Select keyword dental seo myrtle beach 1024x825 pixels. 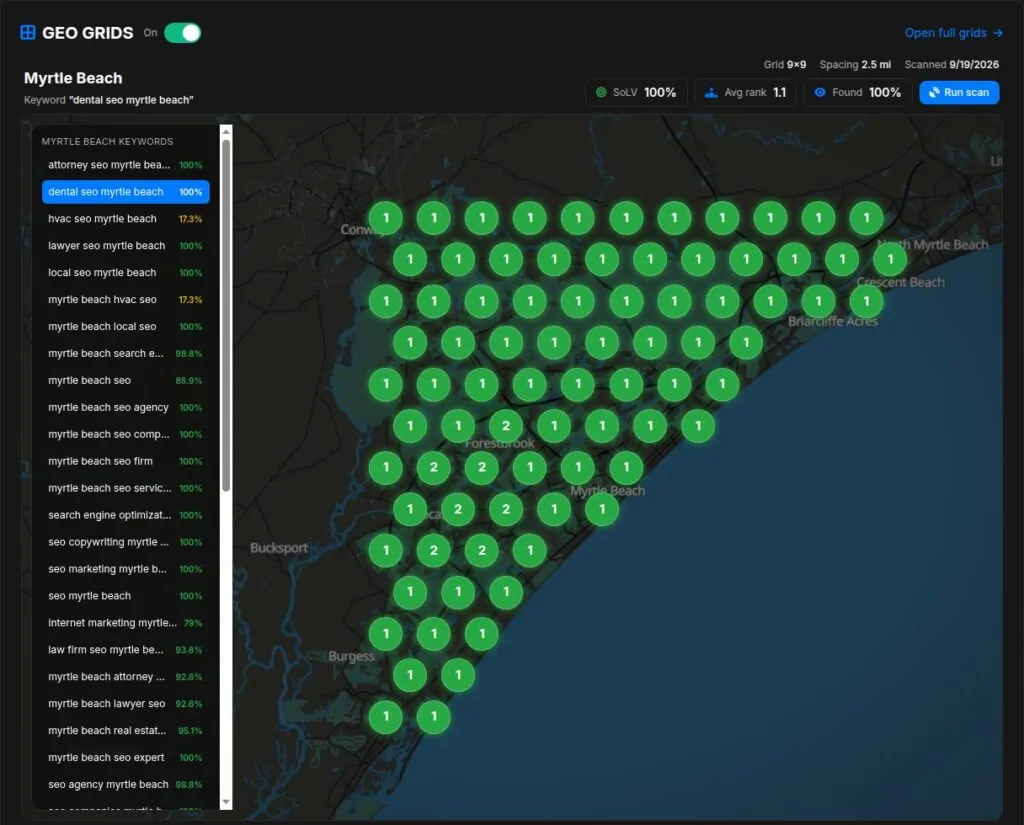pyautogui.click(x=125, y=191)
